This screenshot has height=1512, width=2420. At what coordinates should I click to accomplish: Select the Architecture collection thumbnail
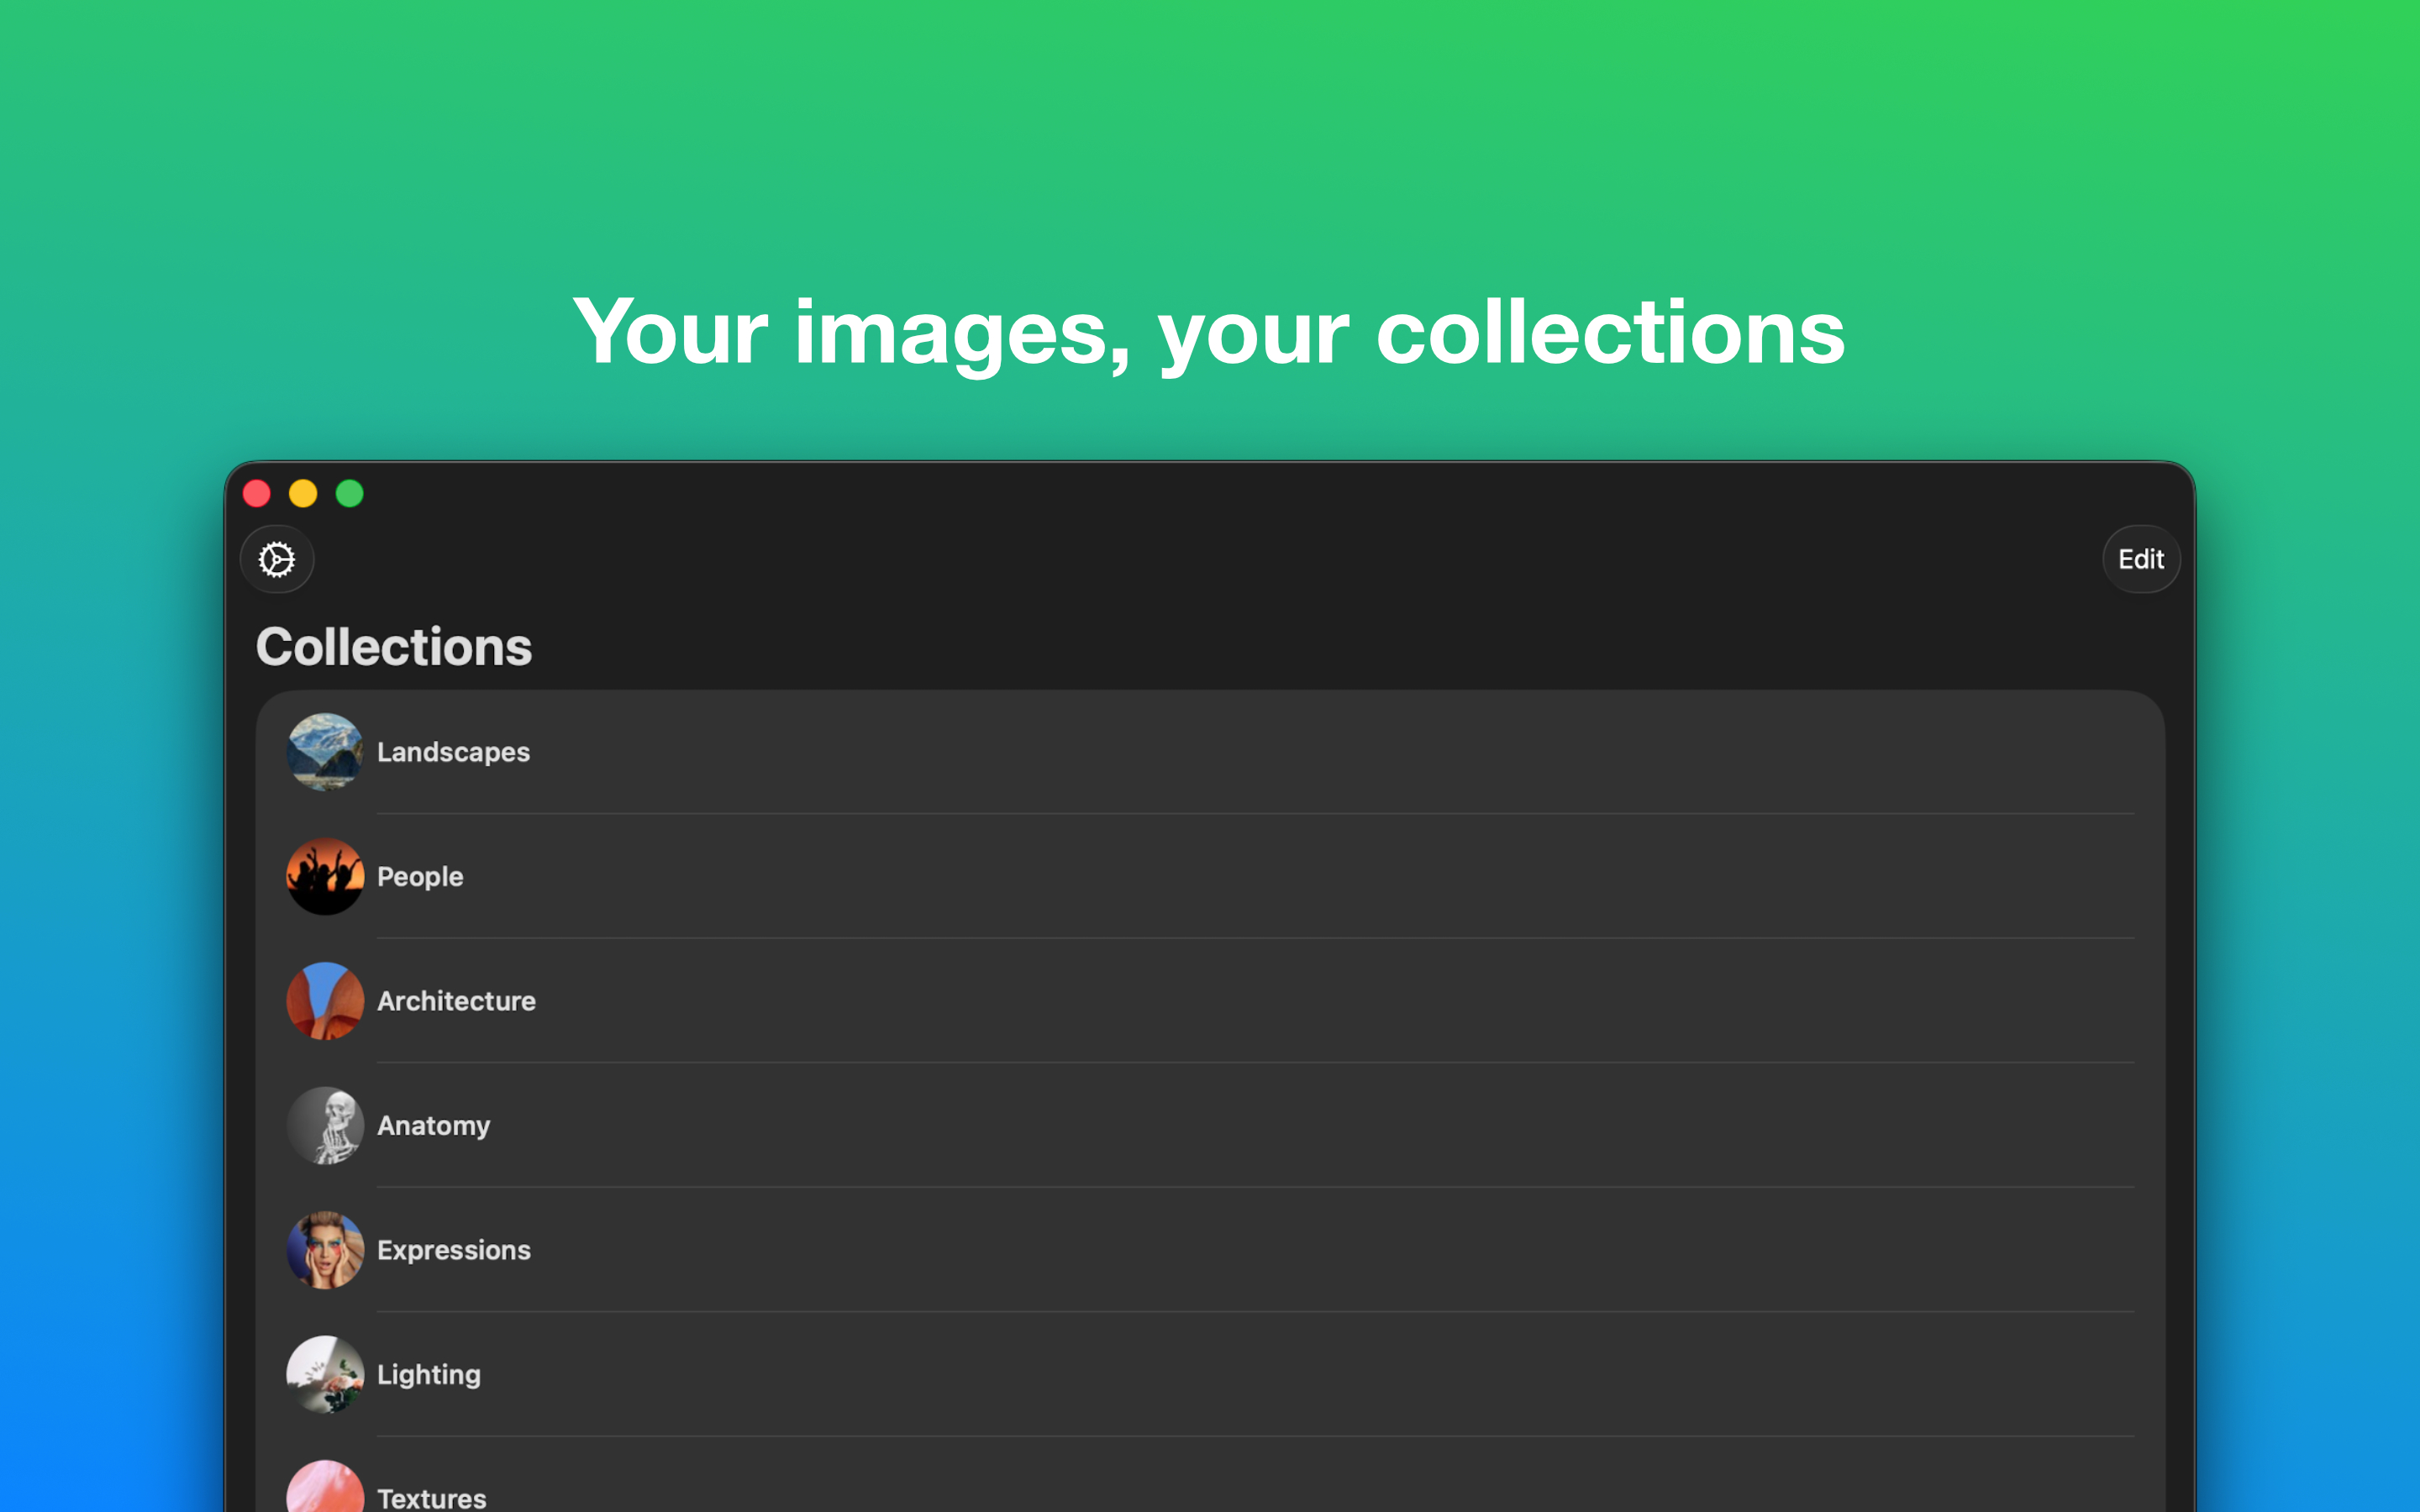coord(325,1001)
